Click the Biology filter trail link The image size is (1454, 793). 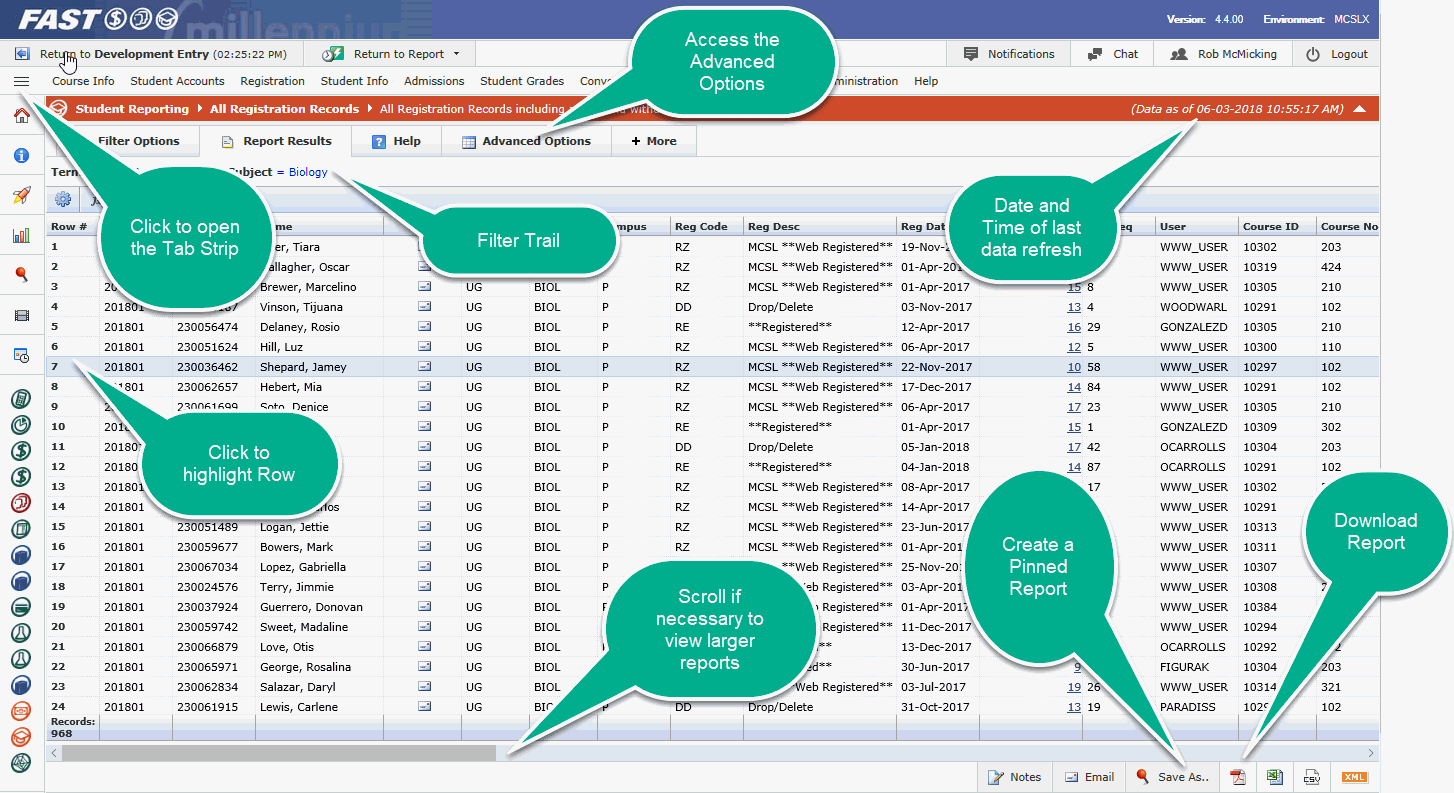(x=308, y=172)
